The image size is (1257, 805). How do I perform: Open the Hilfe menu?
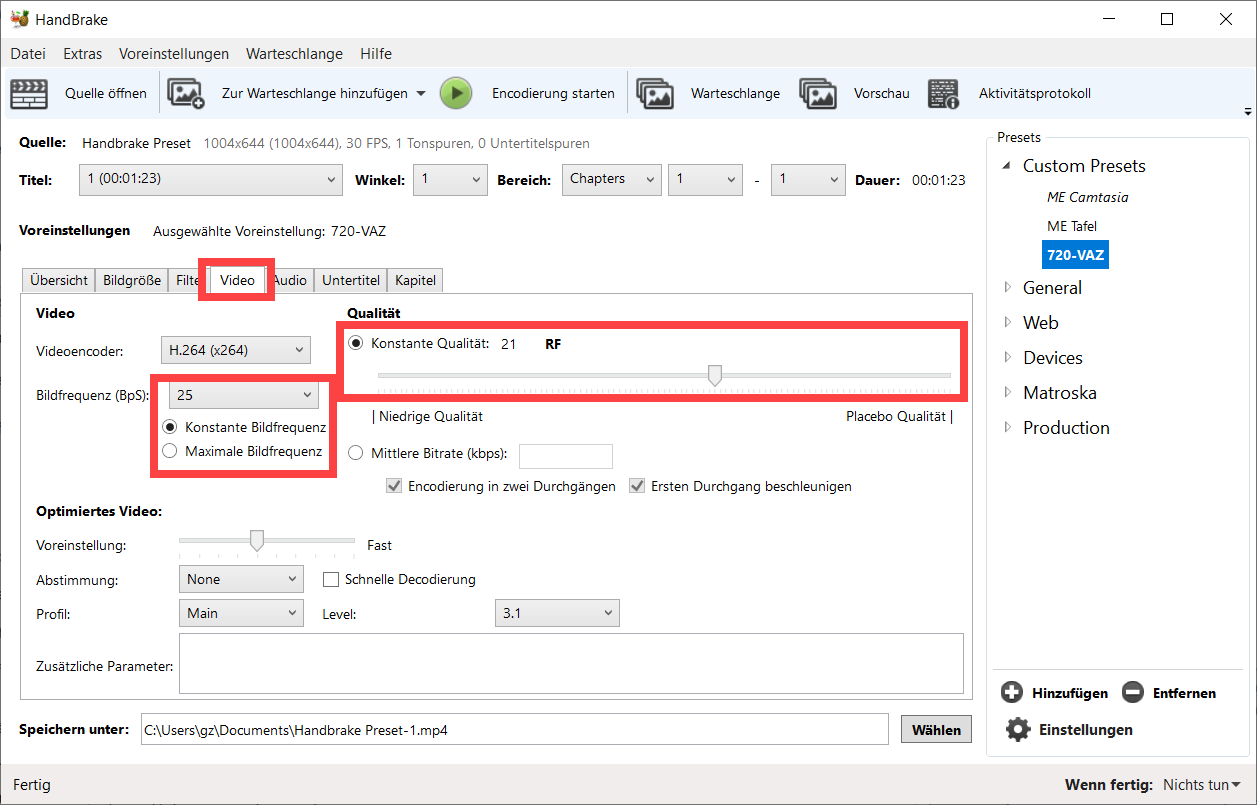click(376, 54)
